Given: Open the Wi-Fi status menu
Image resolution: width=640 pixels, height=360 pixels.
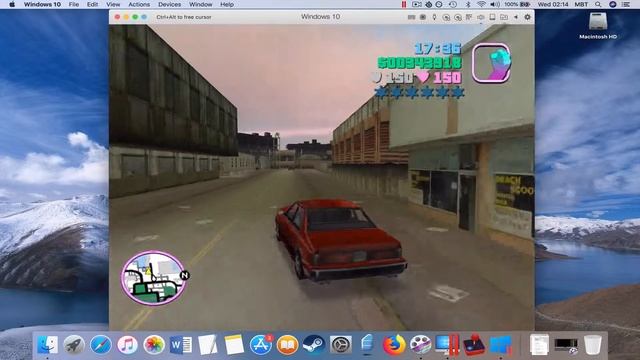Looking at the screenshot, I should [x=481, y=4].
